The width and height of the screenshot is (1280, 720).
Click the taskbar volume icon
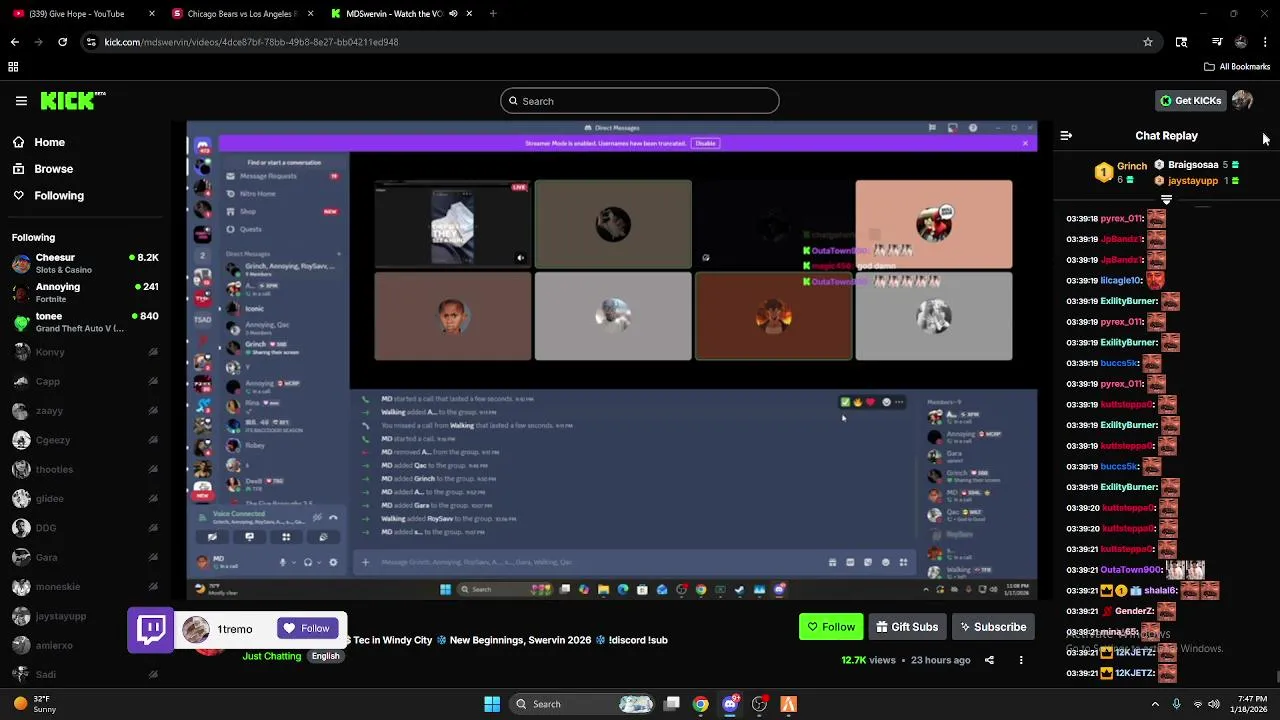coord(1214,704)
